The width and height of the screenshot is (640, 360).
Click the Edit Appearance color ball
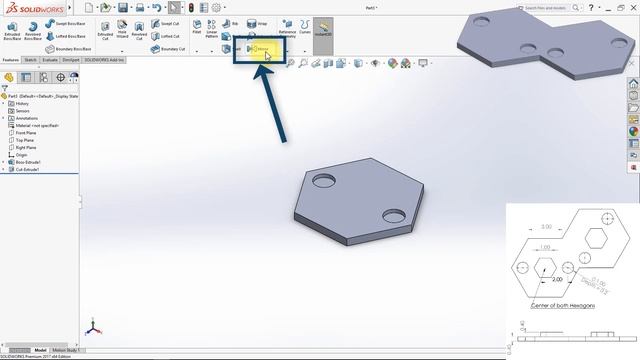[x=392, y=63]
